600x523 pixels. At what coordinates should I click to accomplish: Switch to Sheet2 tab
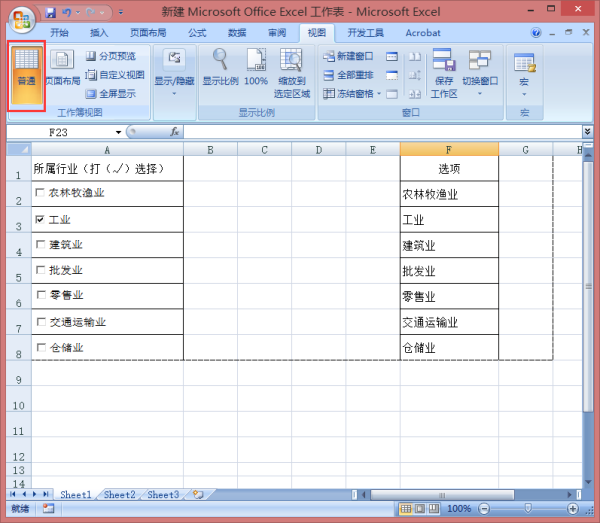tap(119, 495)
